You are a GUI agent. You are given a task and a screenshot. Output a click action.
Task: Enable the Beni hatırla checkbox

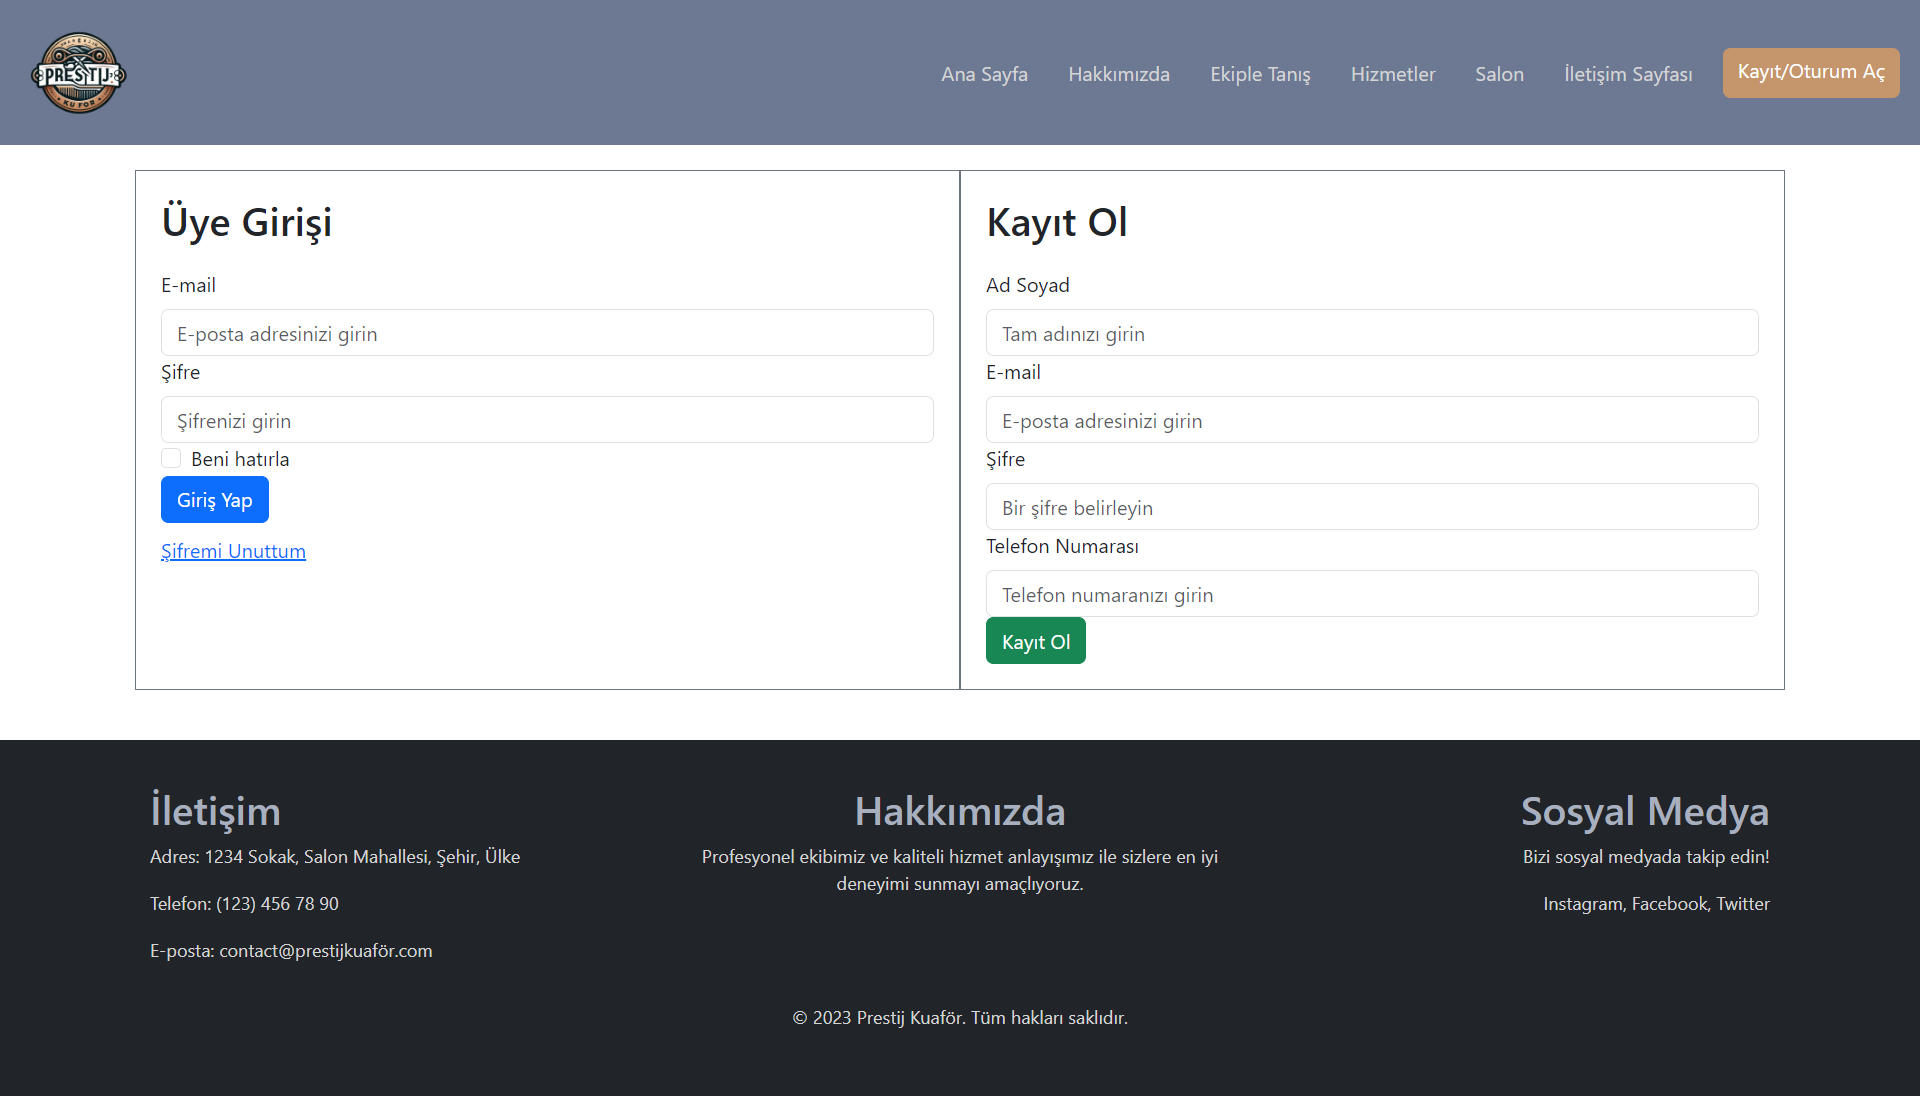171,458
